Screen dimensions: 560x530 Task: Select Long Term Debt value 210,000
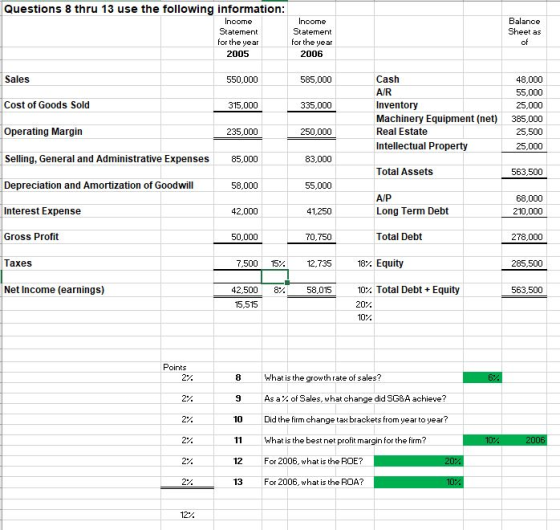(524, 211)
